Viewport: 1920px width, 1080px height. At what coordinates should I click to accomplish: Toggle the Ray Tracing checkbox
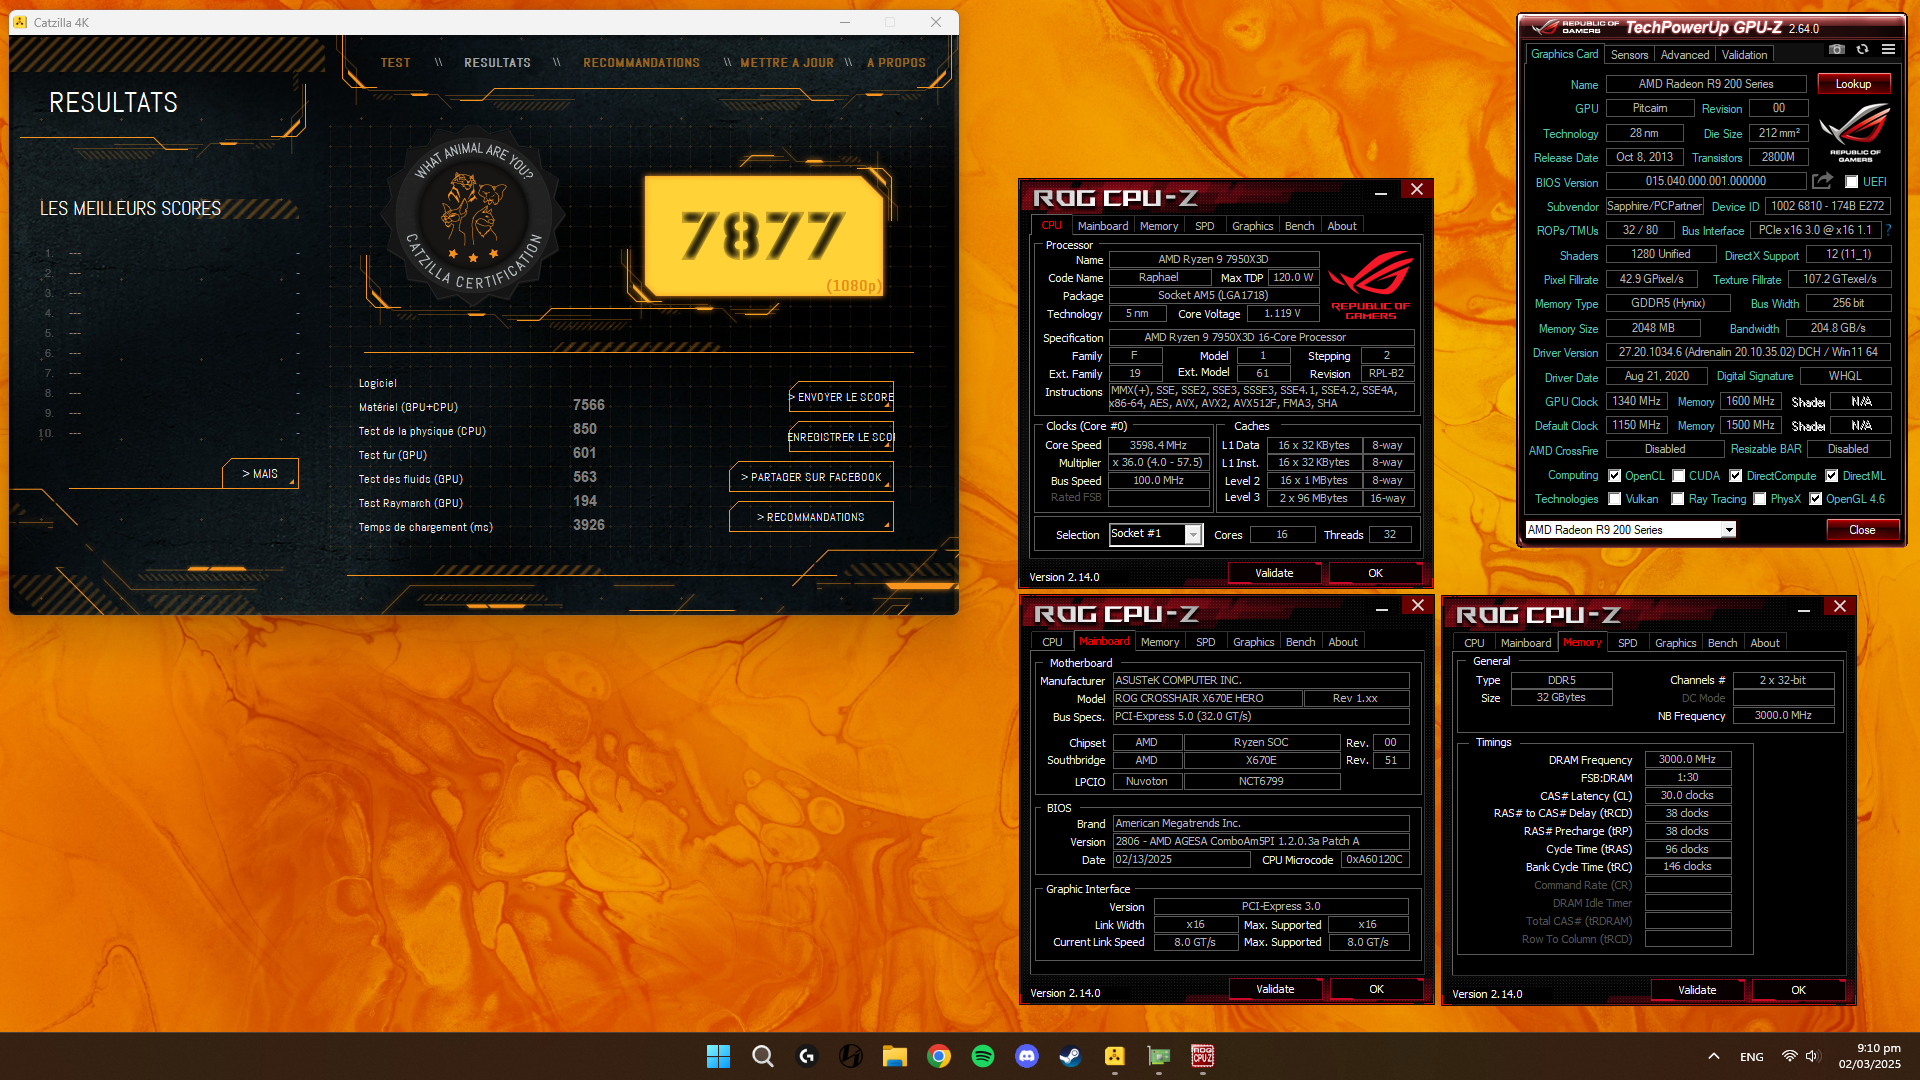(1677, 499)
